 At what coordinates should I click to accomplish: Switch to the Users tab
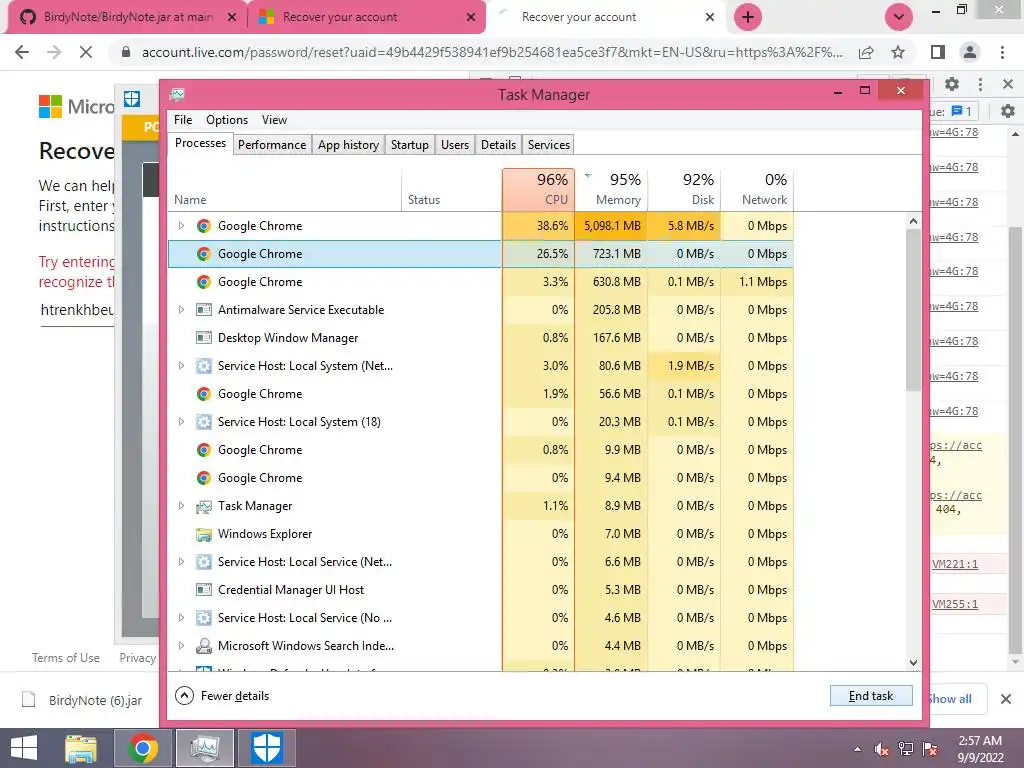click(455, 145)
